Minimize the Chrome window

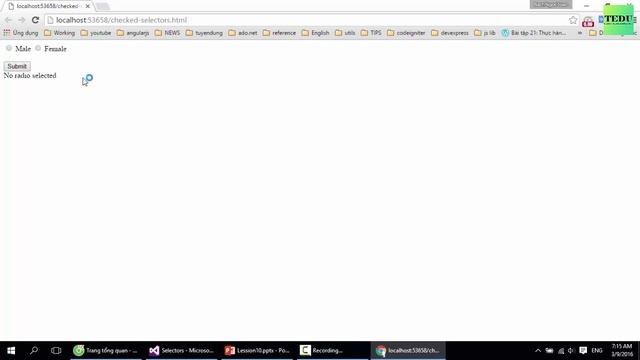click(x=587, y=5)
